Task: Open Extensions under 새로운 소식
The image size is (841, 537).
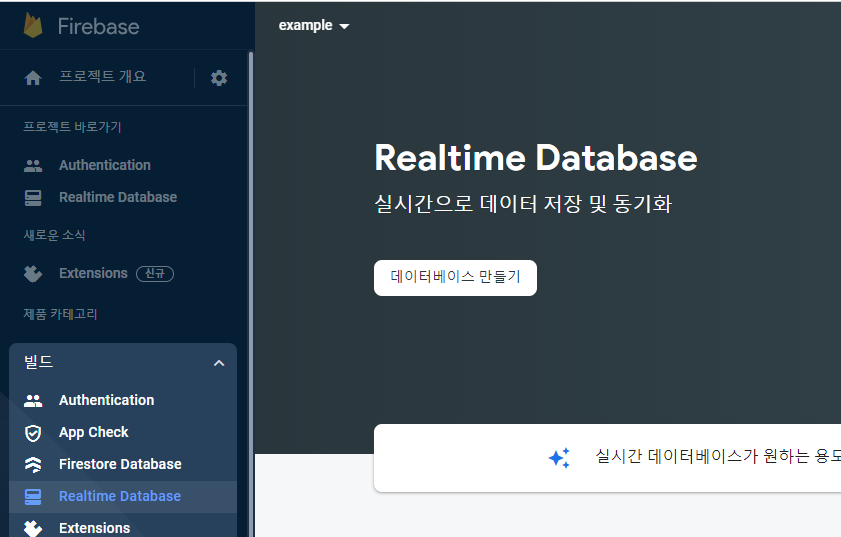Action: pos(93,273)
